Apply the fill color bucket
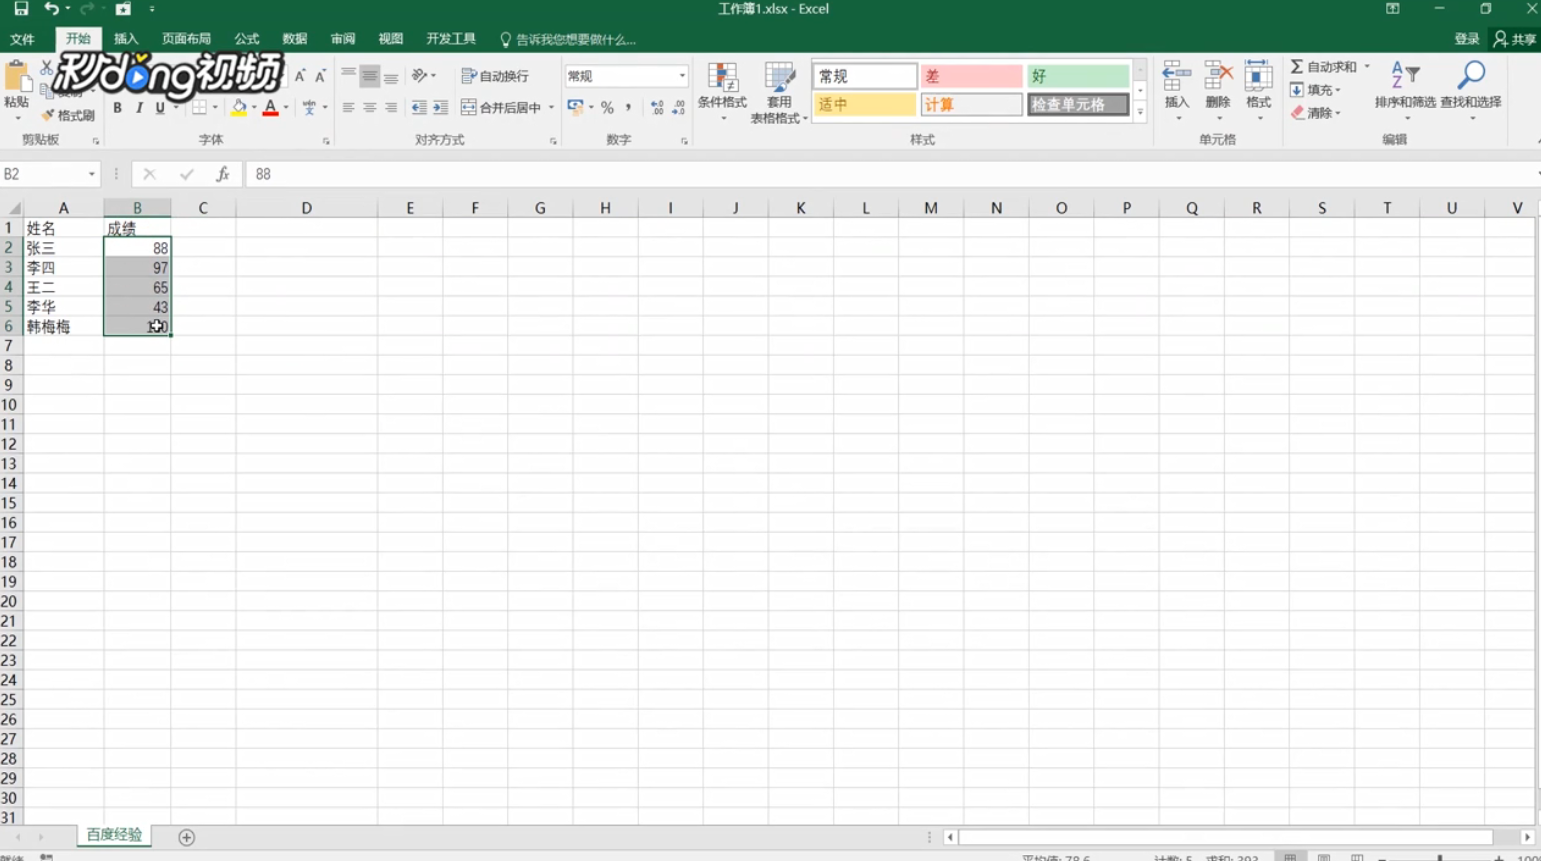This screenshot has height=861, width=1541. (x=239, y=108)
